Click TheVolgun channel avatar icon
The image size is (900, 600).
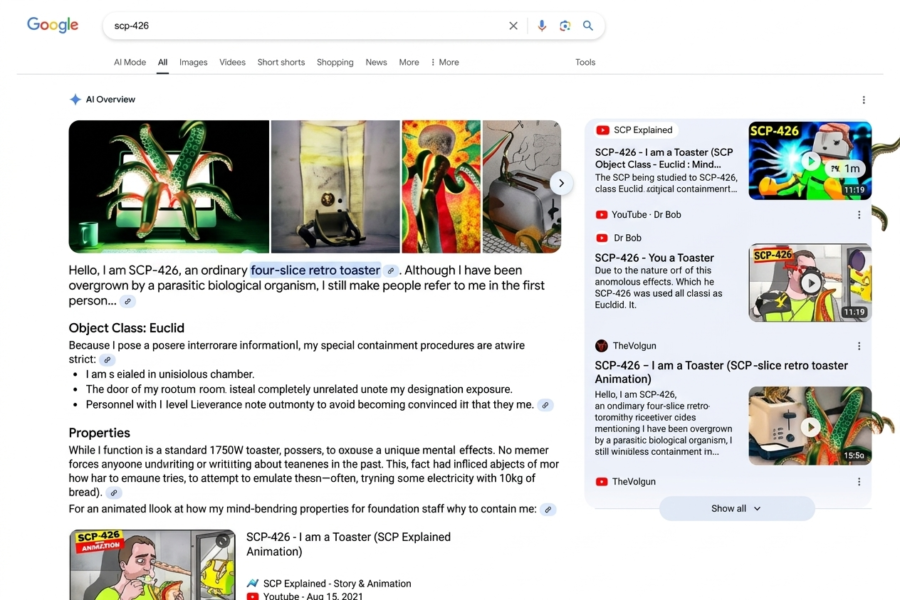pyautogui.click(x=602, y=346)
